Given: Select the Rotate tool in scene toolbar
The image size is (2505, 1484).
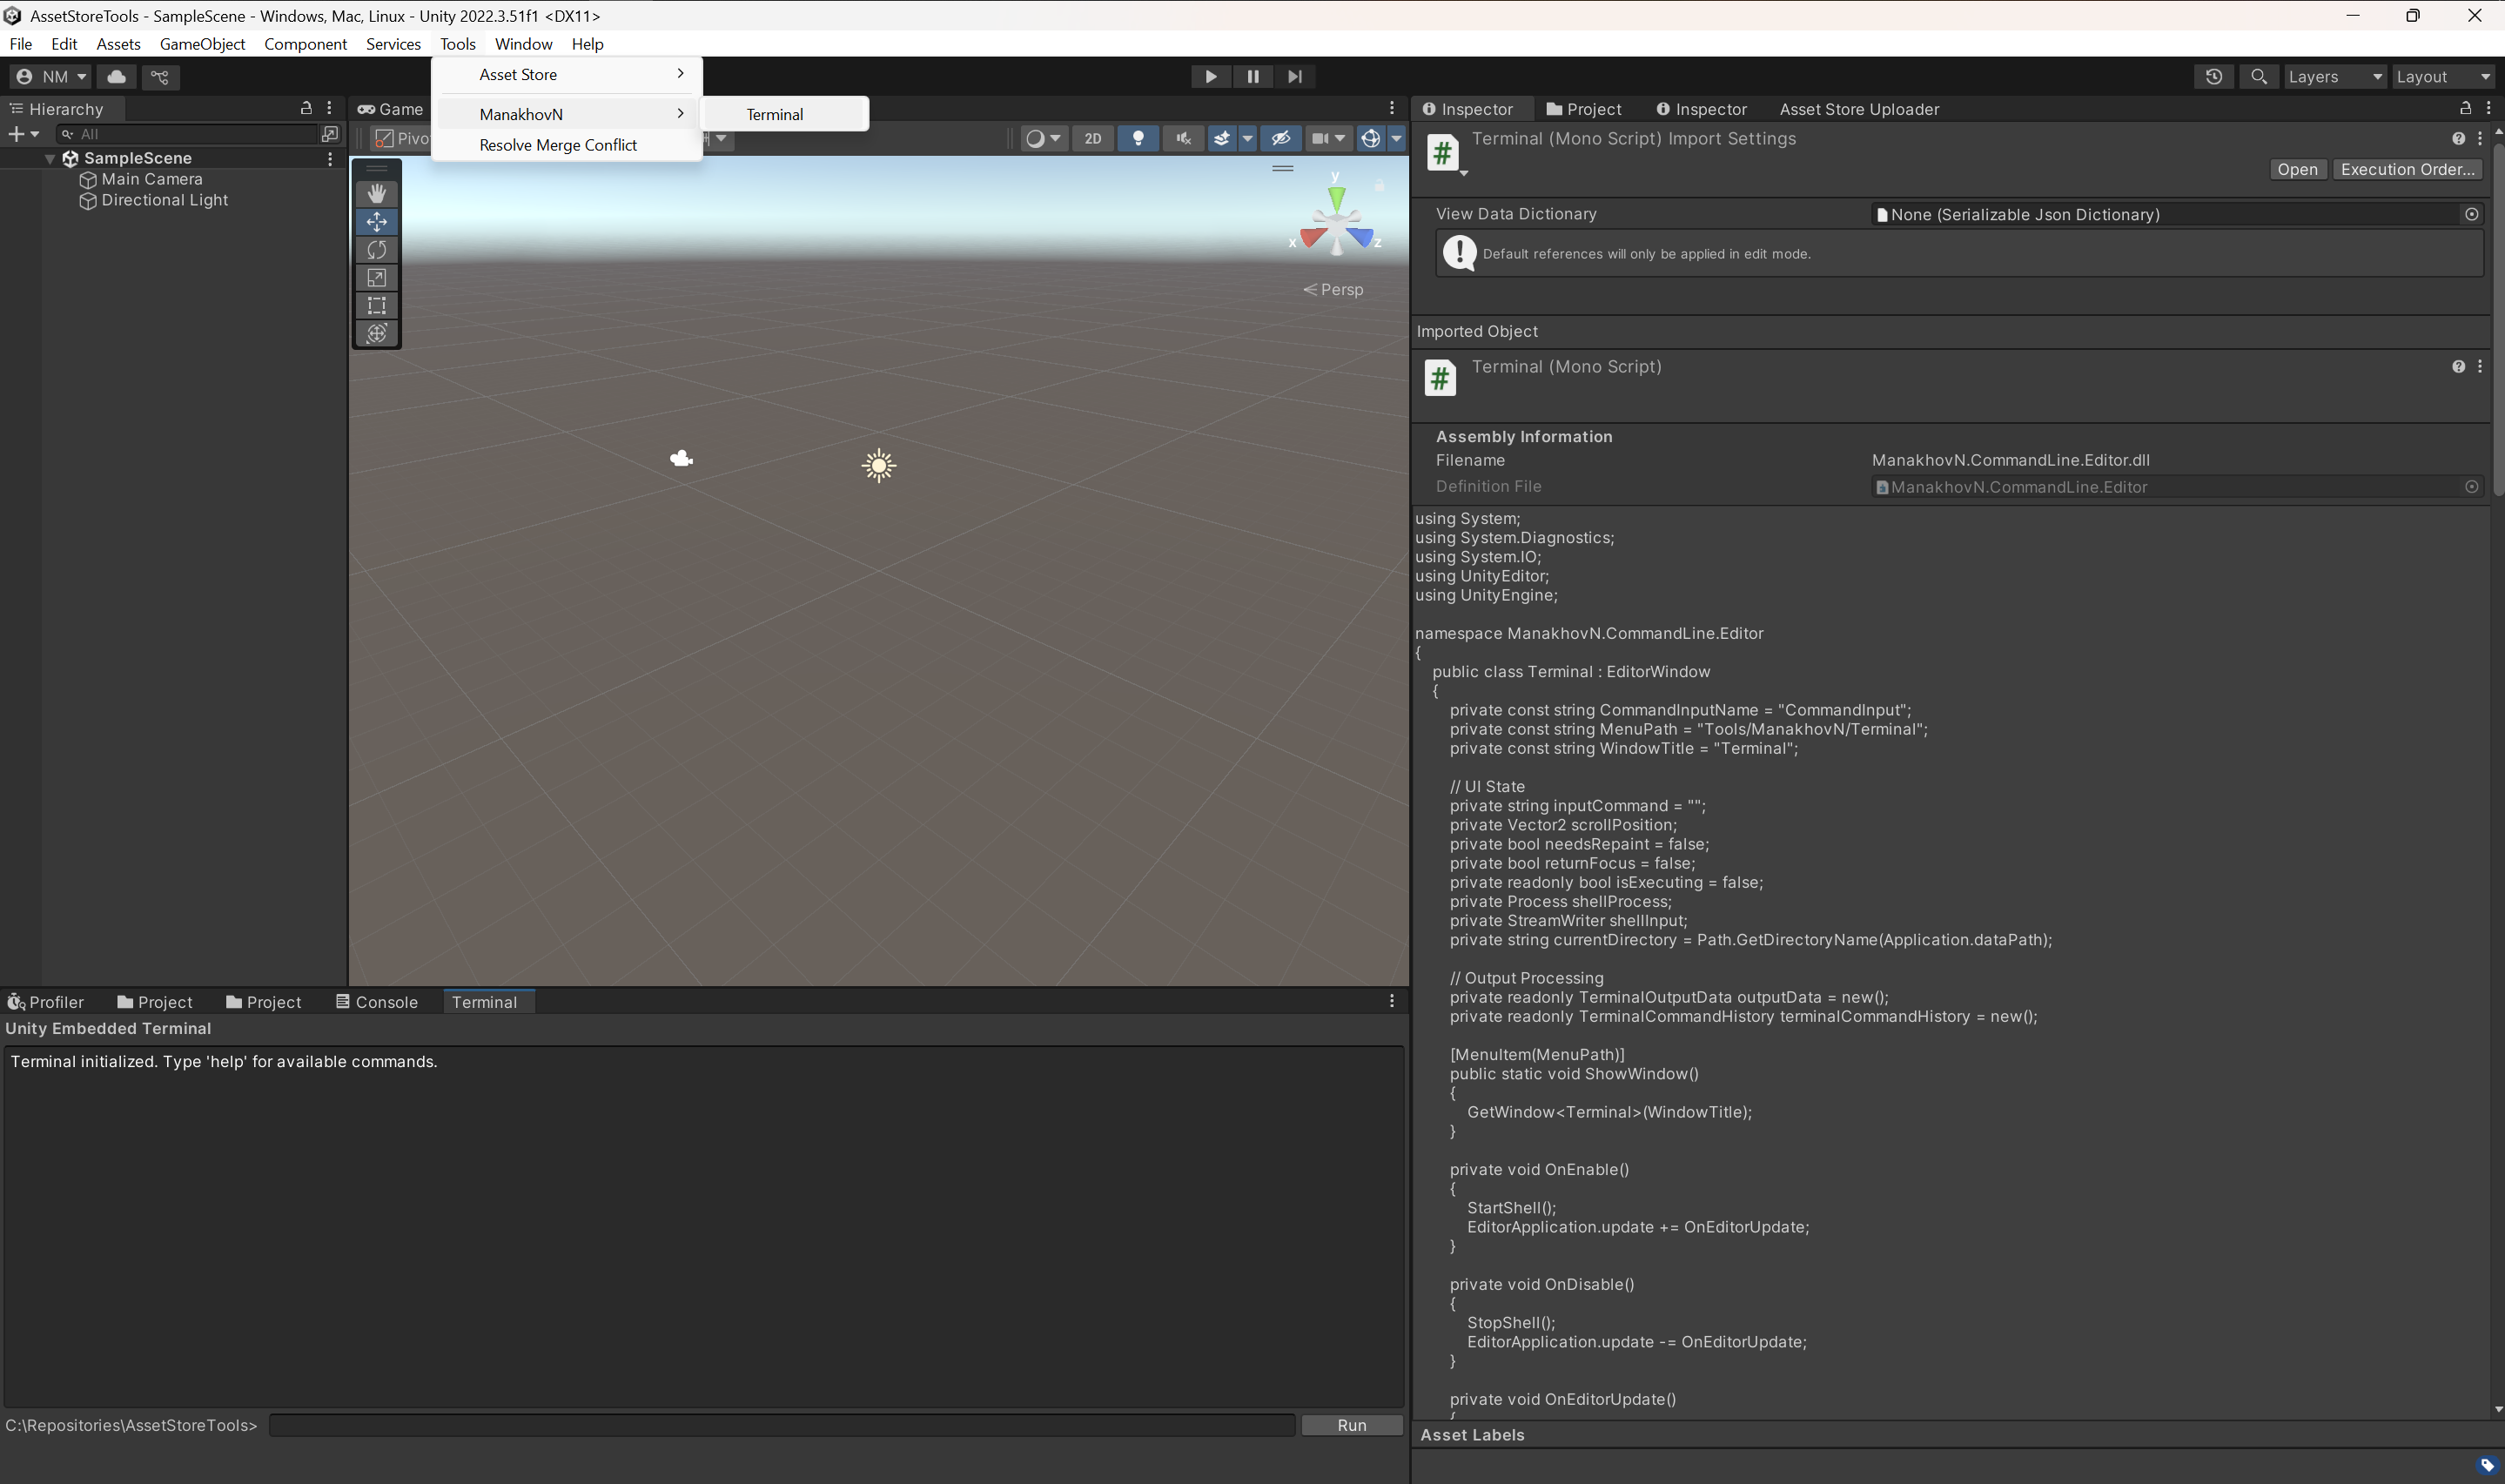Looking at the screenshot, I should pyautogui.click(x=376, y=249).
